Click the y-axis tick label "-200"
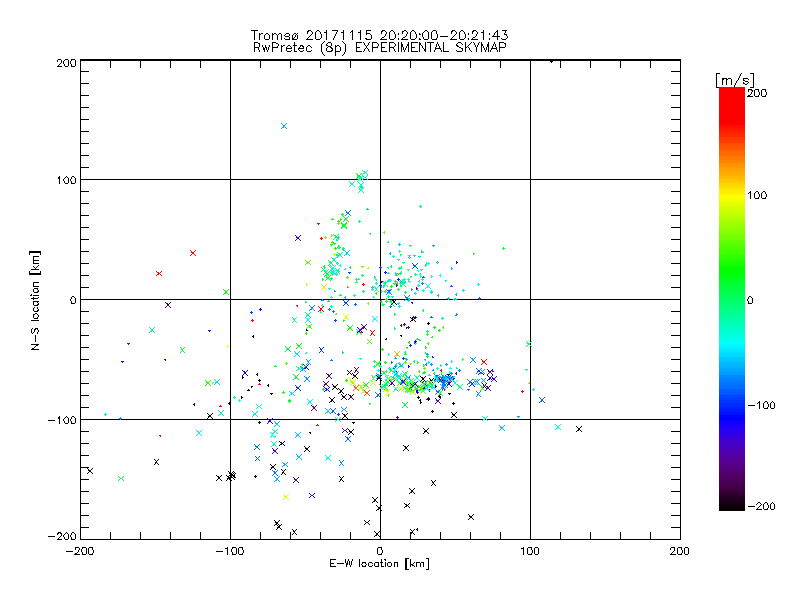800x600 pixels. coord(62,536)
